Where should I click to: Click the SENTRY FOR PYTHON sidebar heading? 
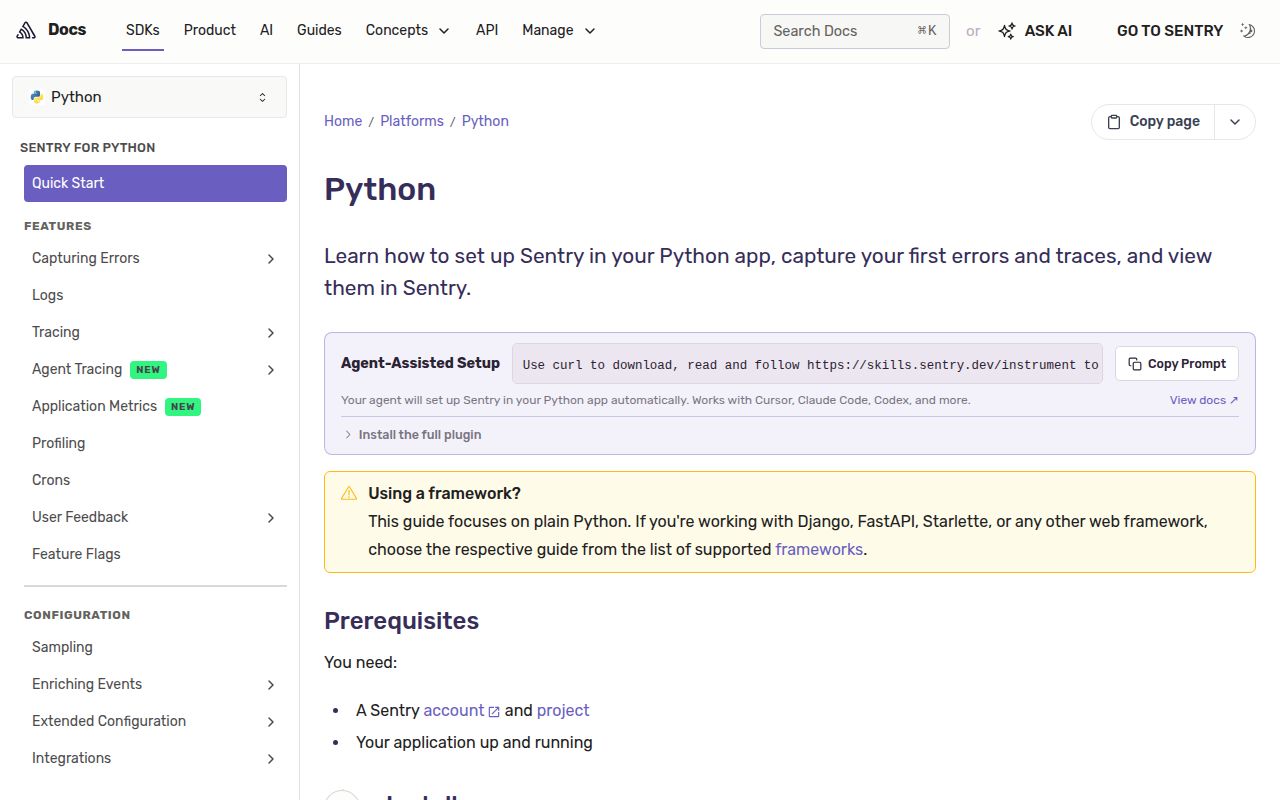(x=88, y=148)
